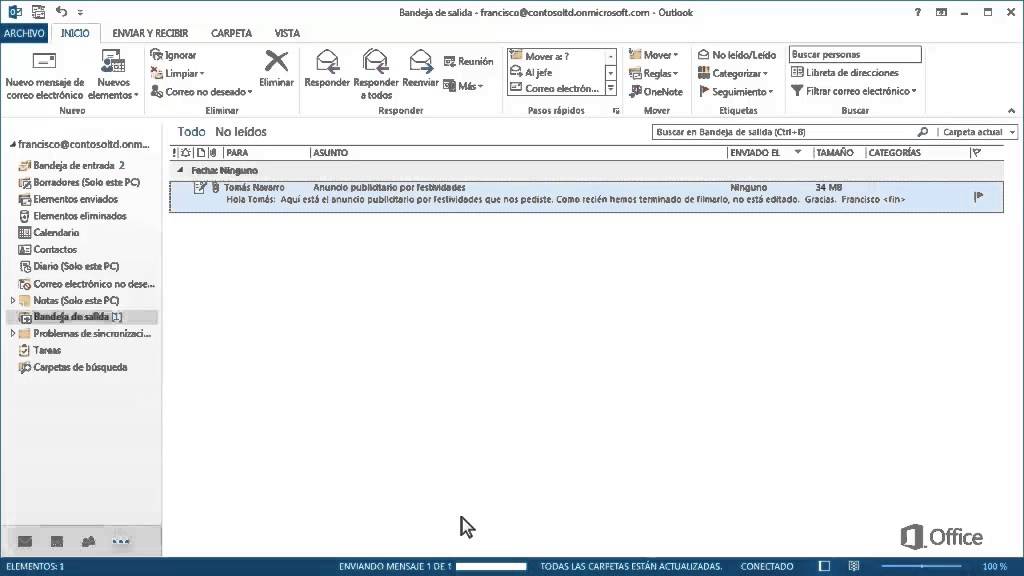This screenshot has height=576, width=1024.
Task: Switch to the VISTA tab
Action: click(x=287, y=33)
